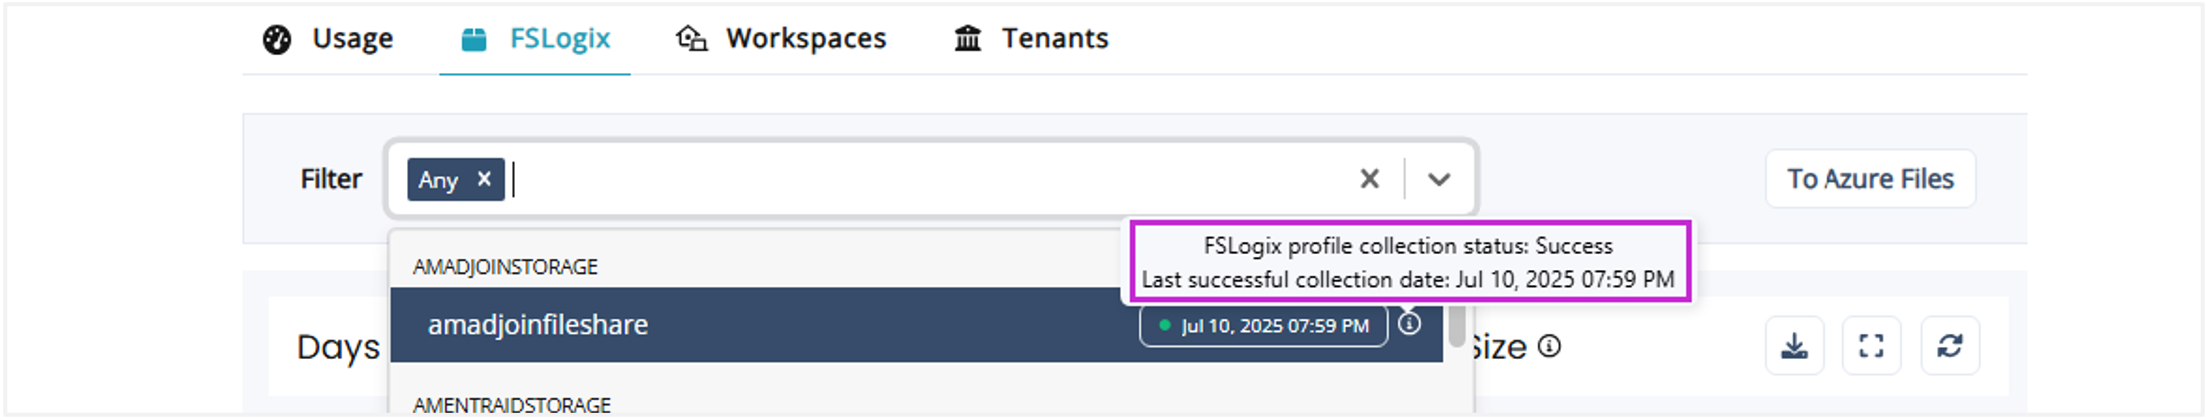Expand the chart to fullscreen
Viewport: 2206px width, 420px height.
click(x=1871, y=346)
